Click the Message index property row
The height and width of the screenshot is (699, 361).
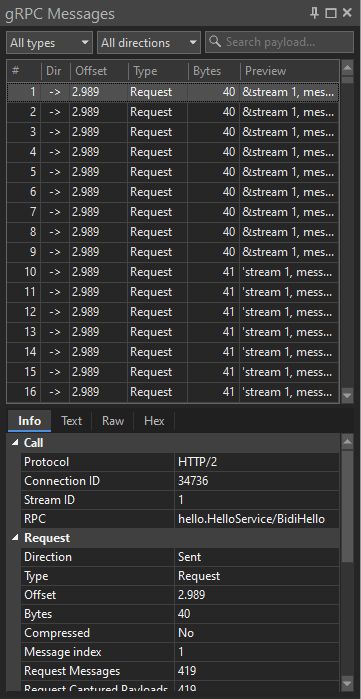click(x=180, y=652)
